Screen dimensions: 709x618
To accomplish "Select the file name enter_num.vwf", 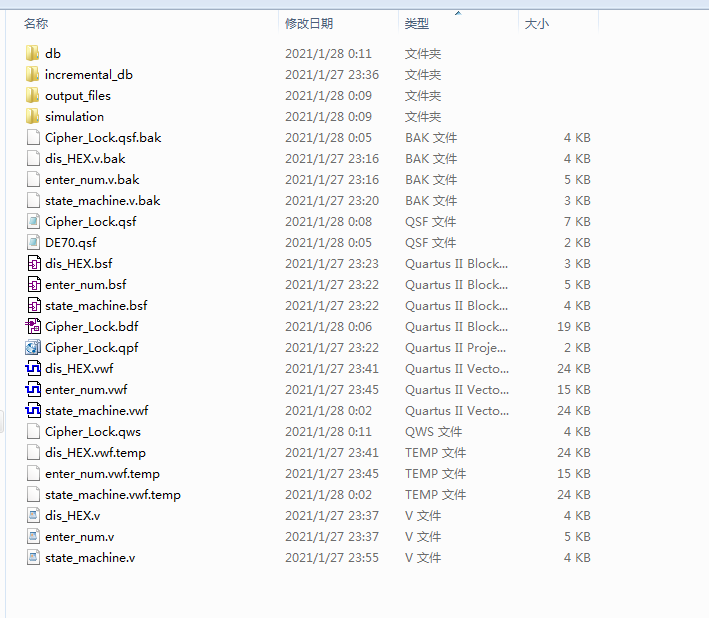I will pos(86,390).
